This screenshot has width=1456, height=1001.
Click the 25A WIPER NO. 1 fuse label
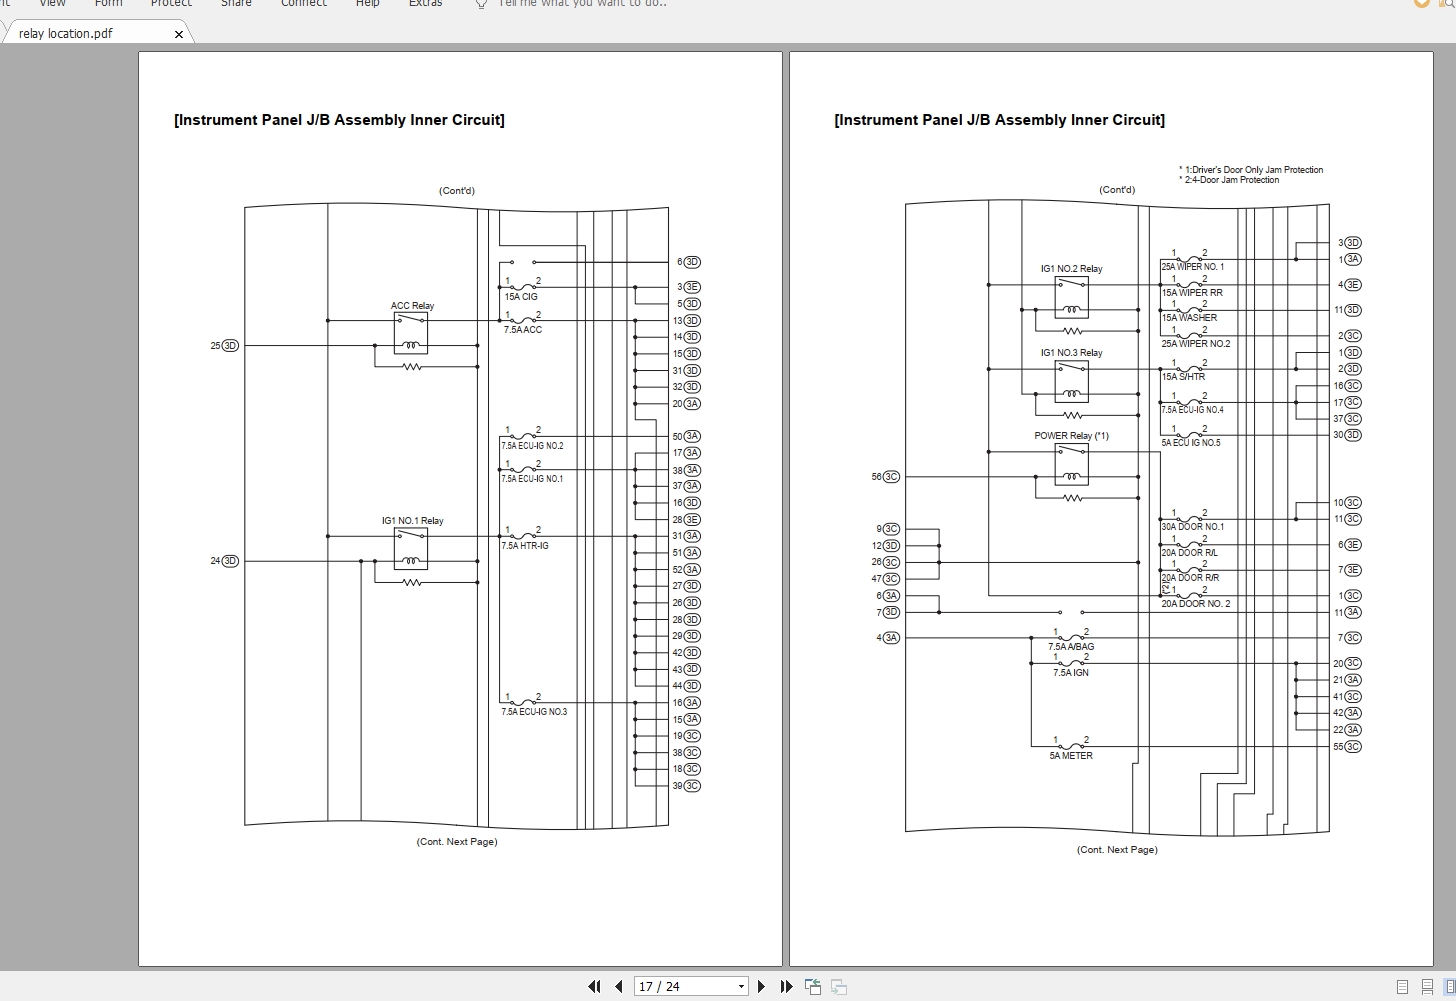(1193, 267)
